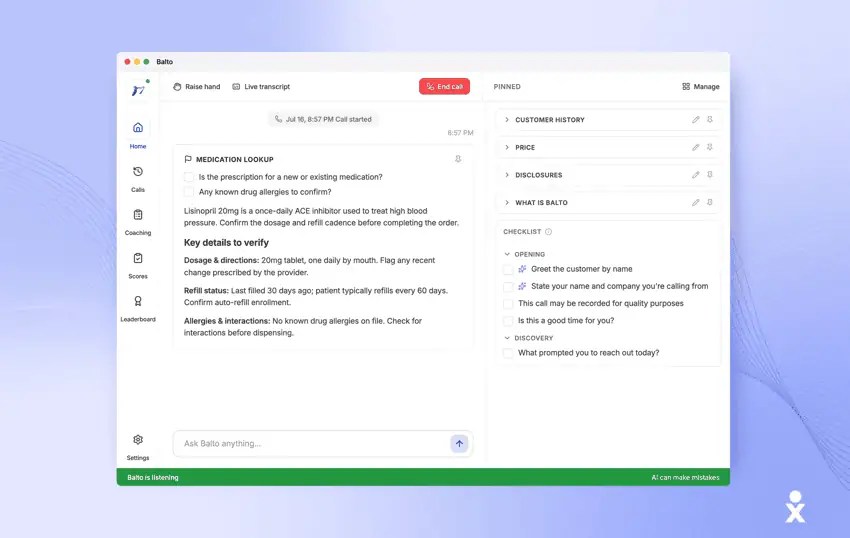Click the 8:57 PM timestamp
The image size is (850, 538).
click(460, 133)
